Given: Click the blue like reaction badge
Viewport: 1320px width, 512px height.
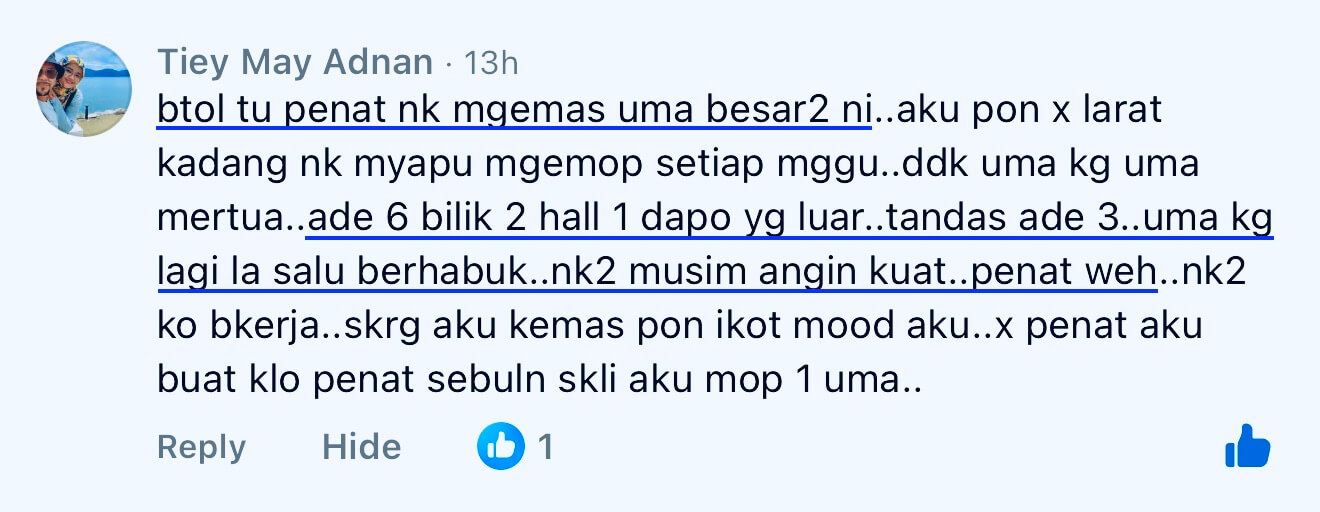Looking at the screenshot, I should click(x=501, y=446).
